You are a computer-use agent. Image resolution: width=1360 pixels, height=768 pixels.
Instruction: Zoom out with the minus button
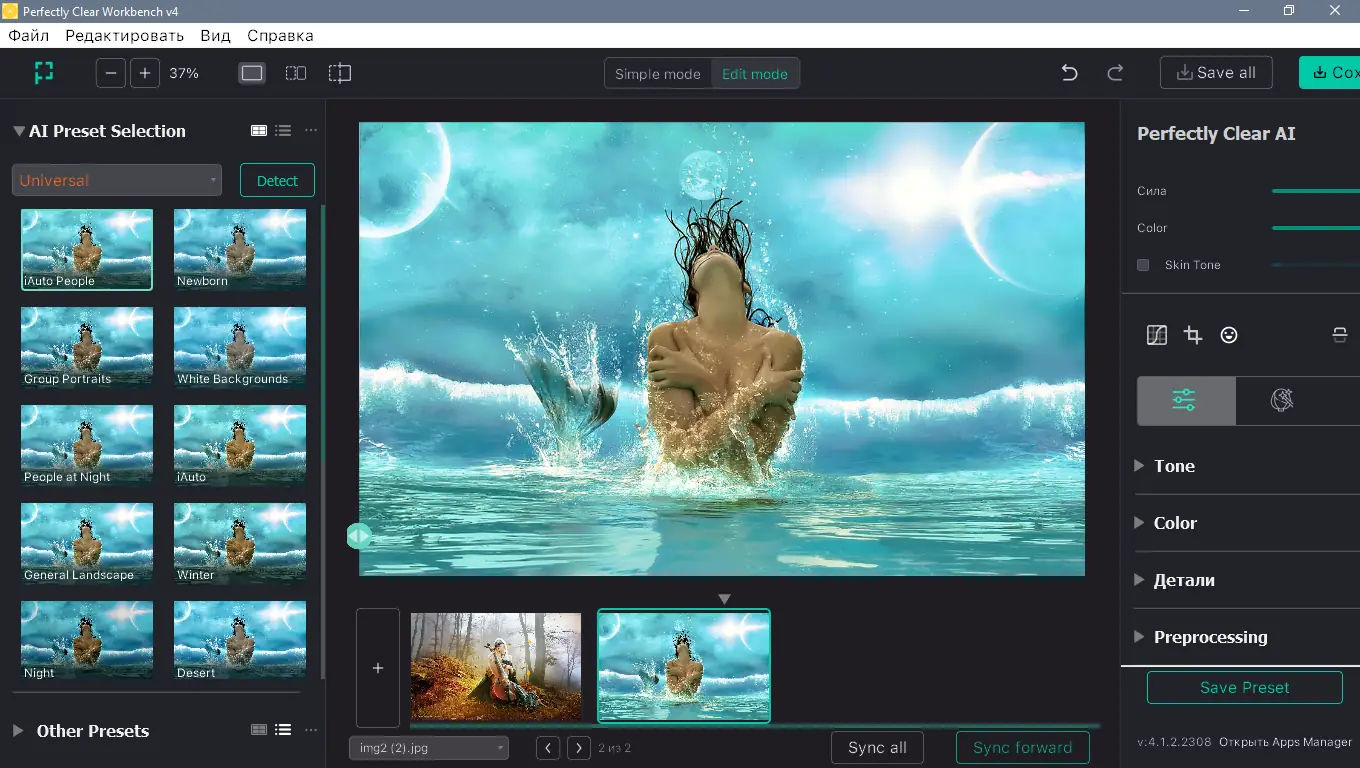coord(111,73)
